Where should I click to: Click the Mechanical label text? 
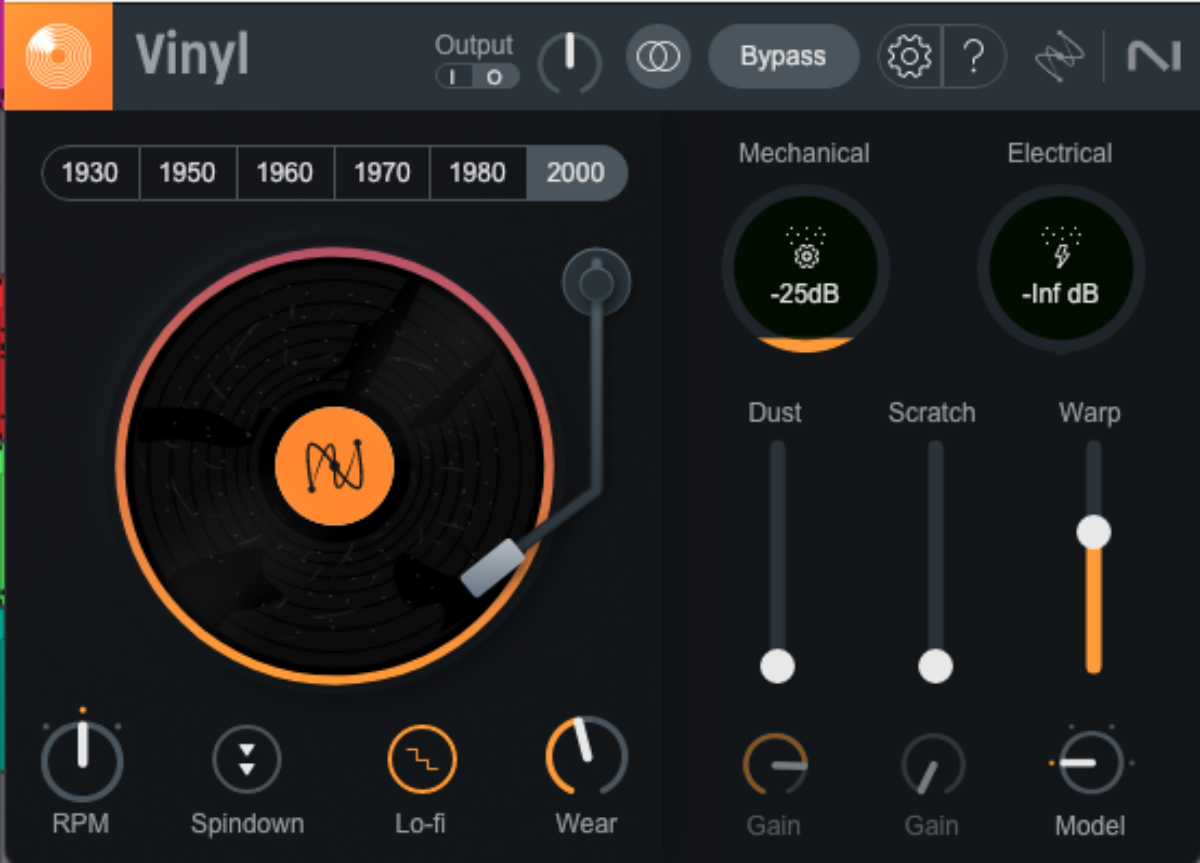click(x=804, y=153)
